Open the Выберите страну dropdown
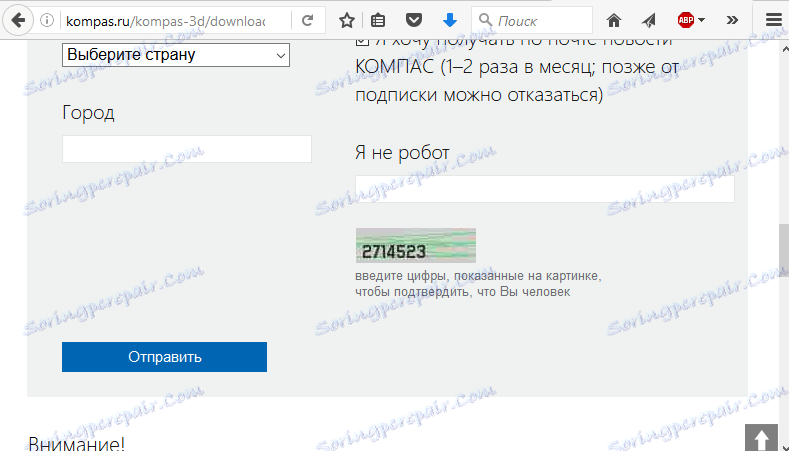The image size is (789, 451). (x=176, y=55)
